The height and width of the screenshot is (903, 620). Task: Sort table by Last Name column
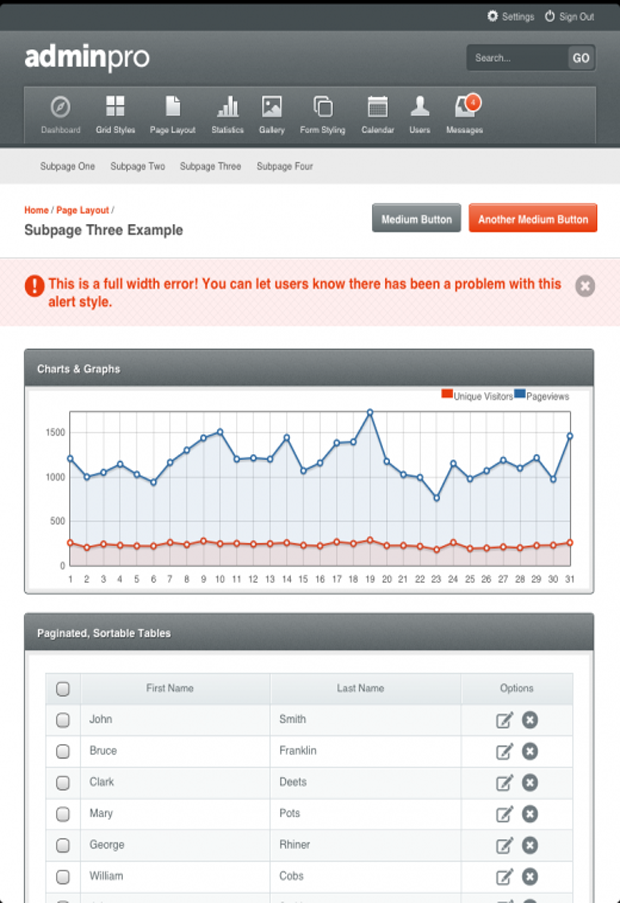click(360, 688)
